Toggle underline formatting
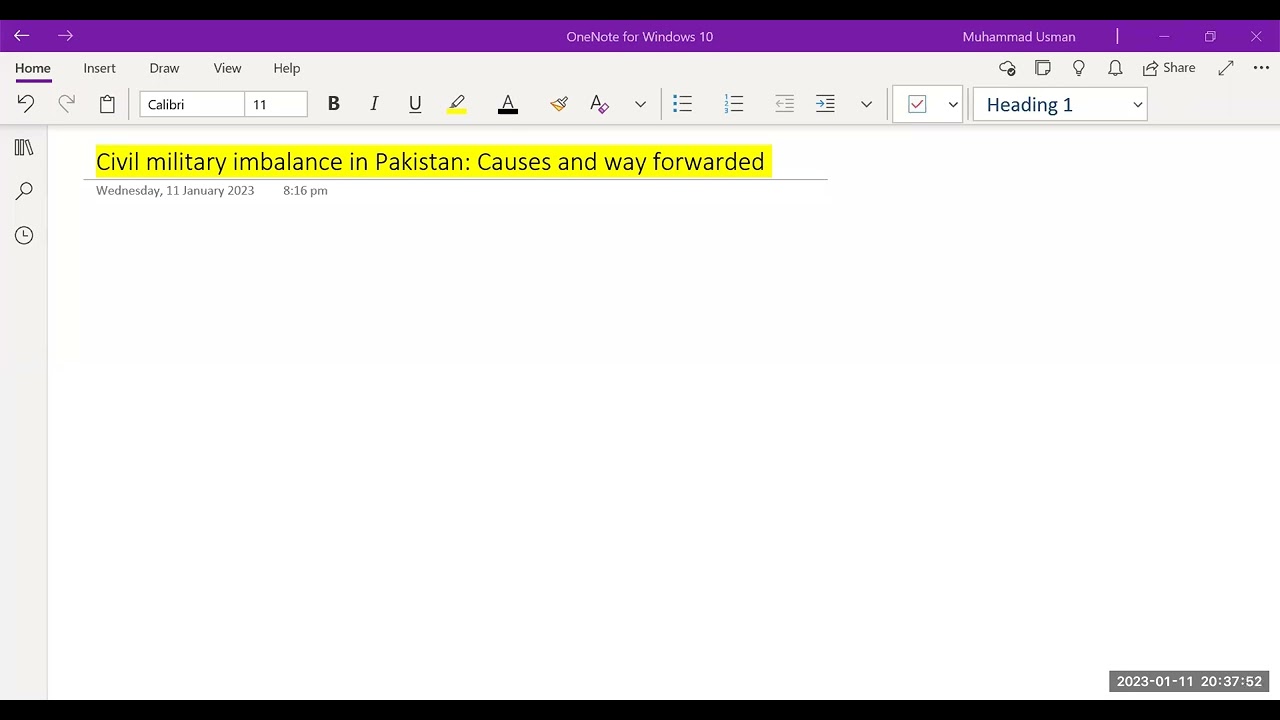 415,104
